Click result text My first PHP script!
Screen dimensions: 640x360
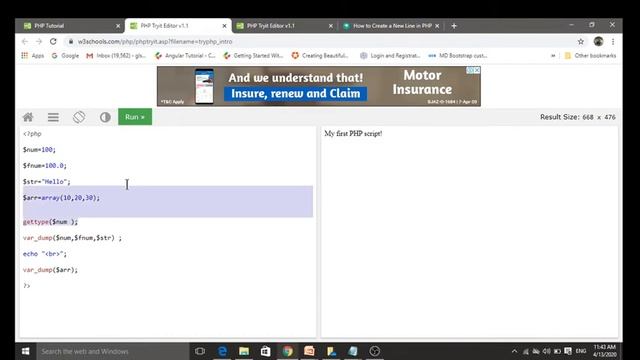point(353,133)
